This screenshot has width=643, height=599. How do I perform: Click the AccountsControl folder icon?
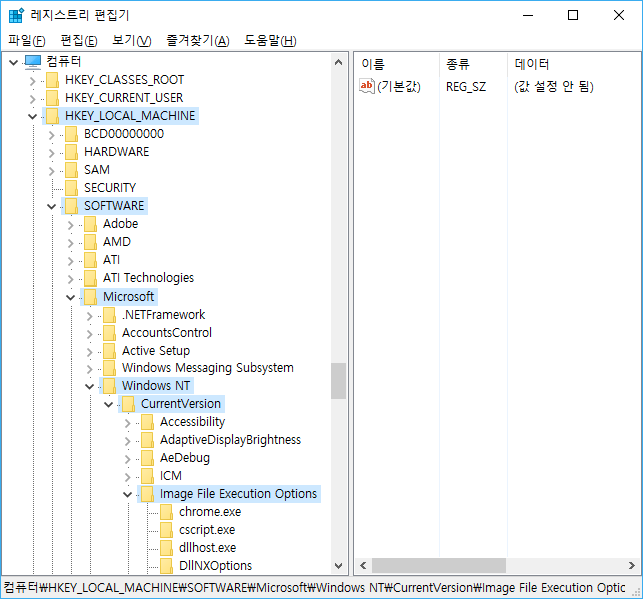[109, 333]
